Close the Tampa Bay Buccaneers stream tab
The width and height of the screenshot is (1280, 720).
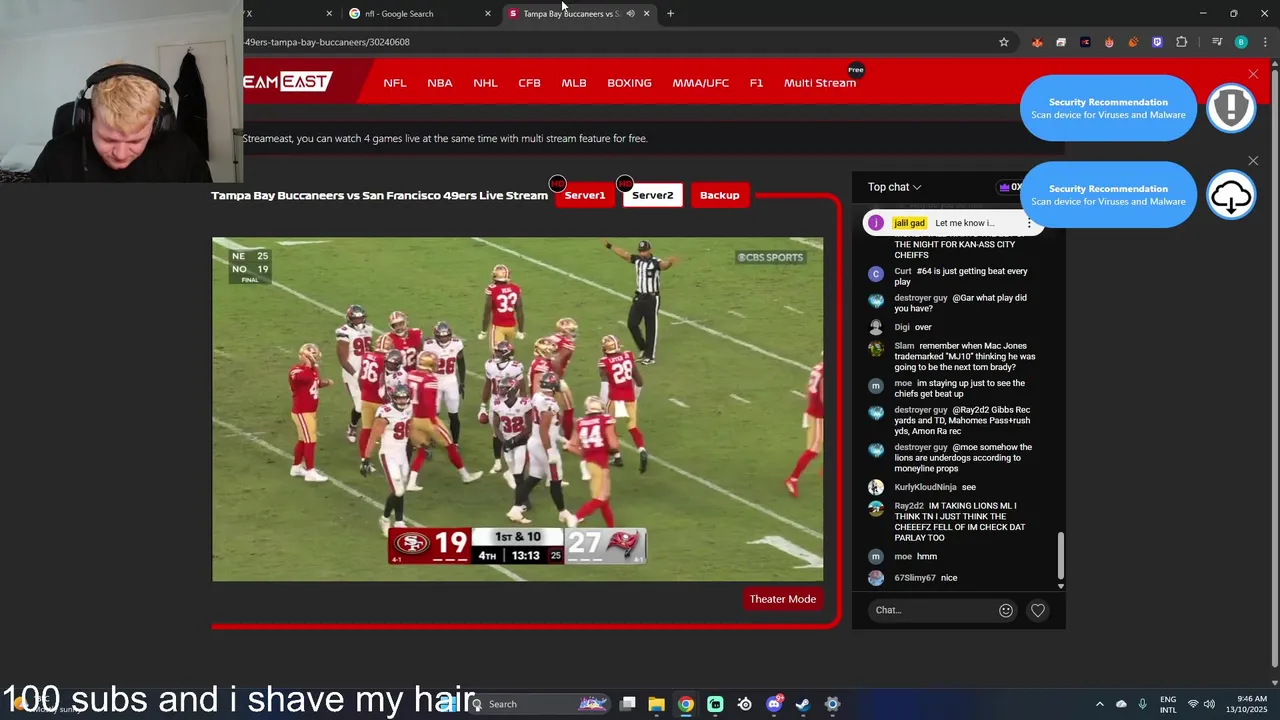point(646,13)
